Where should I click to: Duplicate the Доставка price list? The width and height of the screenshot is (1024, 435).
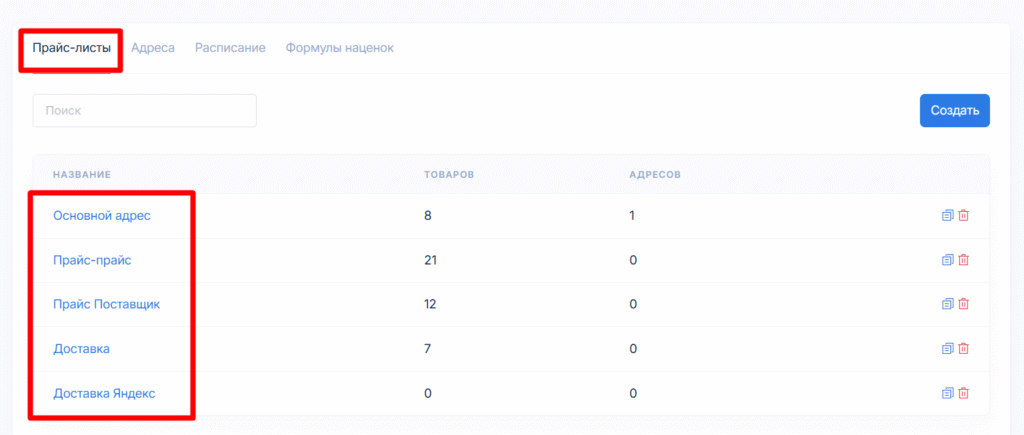pos(947,349)
